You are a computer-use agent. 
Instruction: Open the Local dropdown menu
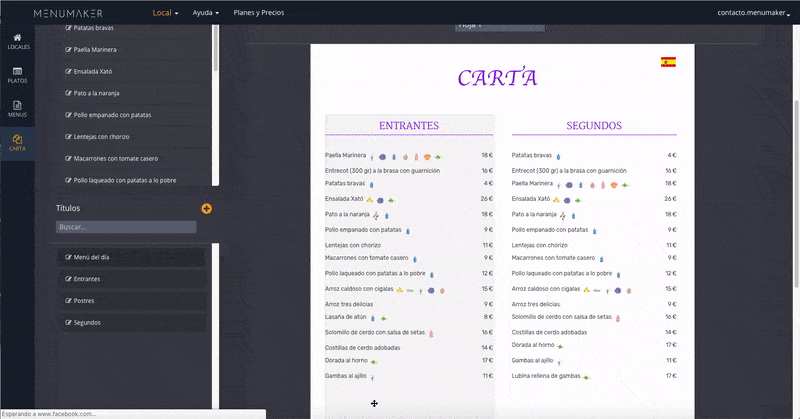click(x=165, y=13)
